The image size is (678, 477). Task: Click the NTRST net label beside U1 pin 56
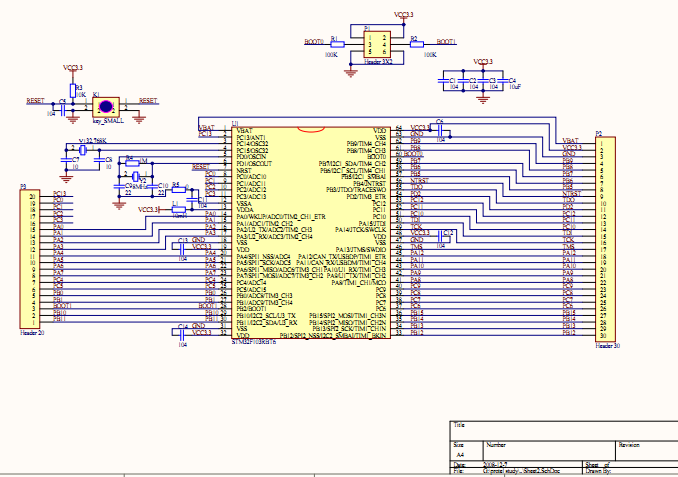pos(419,181)
